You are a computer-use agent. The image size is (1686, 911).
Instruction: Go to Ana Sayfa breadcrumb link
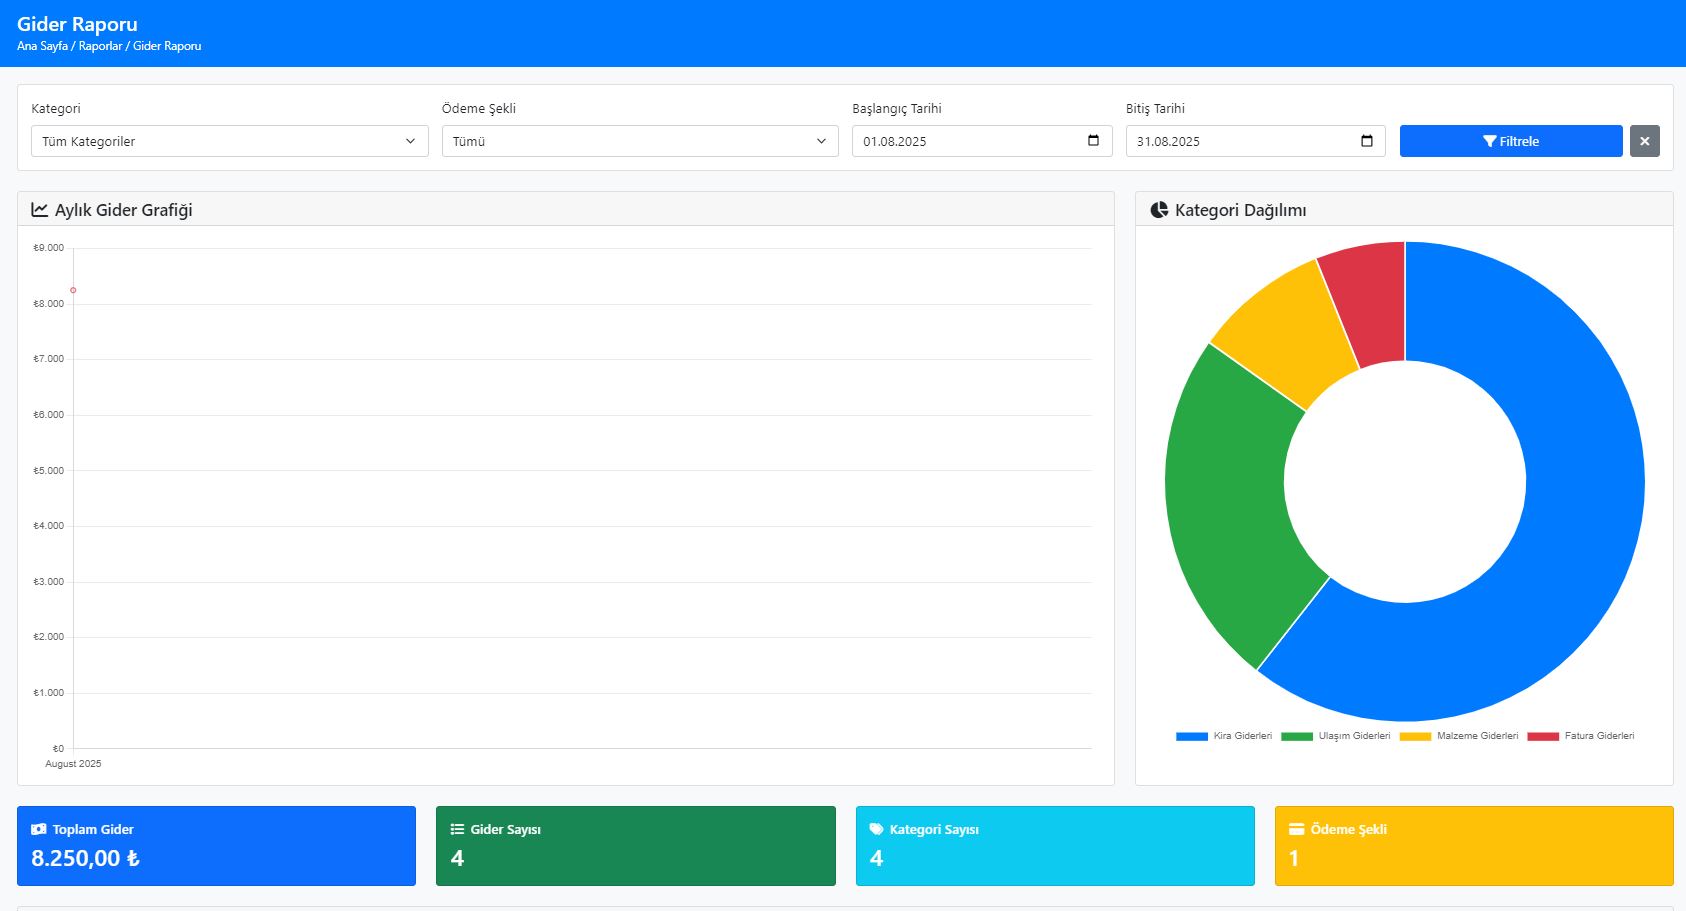42,46
